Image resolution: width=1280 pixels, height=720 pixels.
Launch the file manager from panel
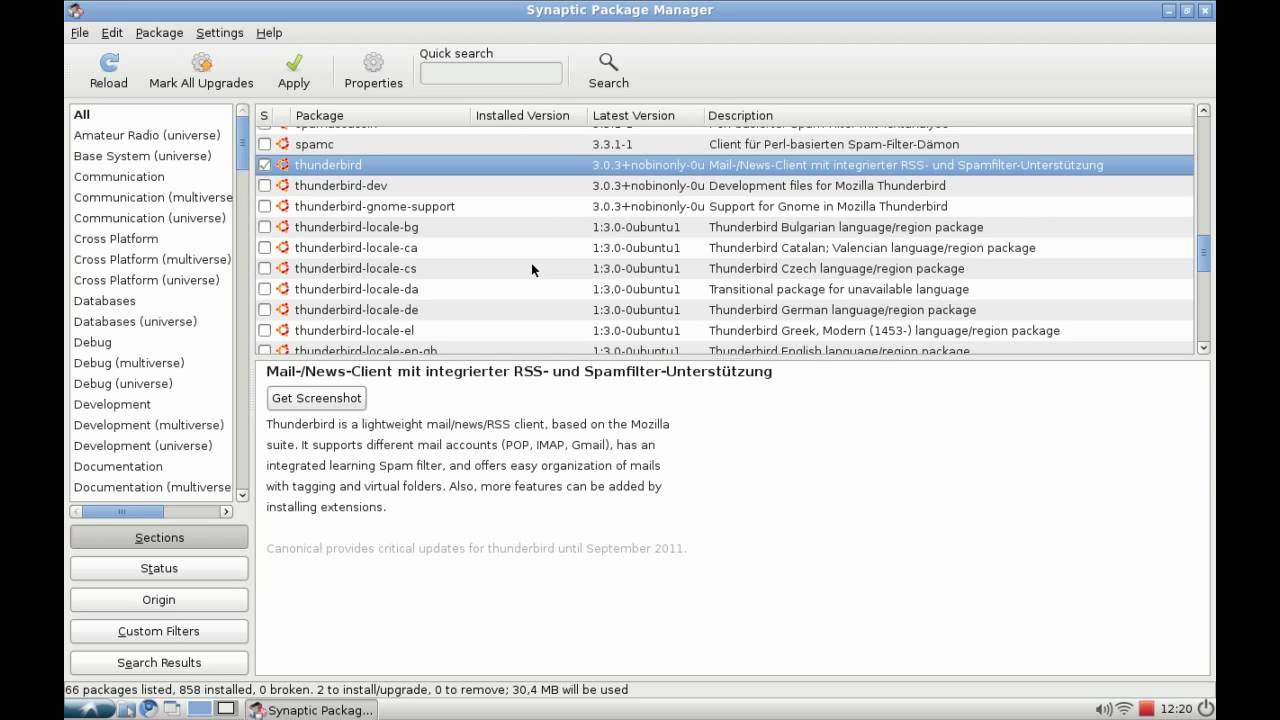pos(127,710)
